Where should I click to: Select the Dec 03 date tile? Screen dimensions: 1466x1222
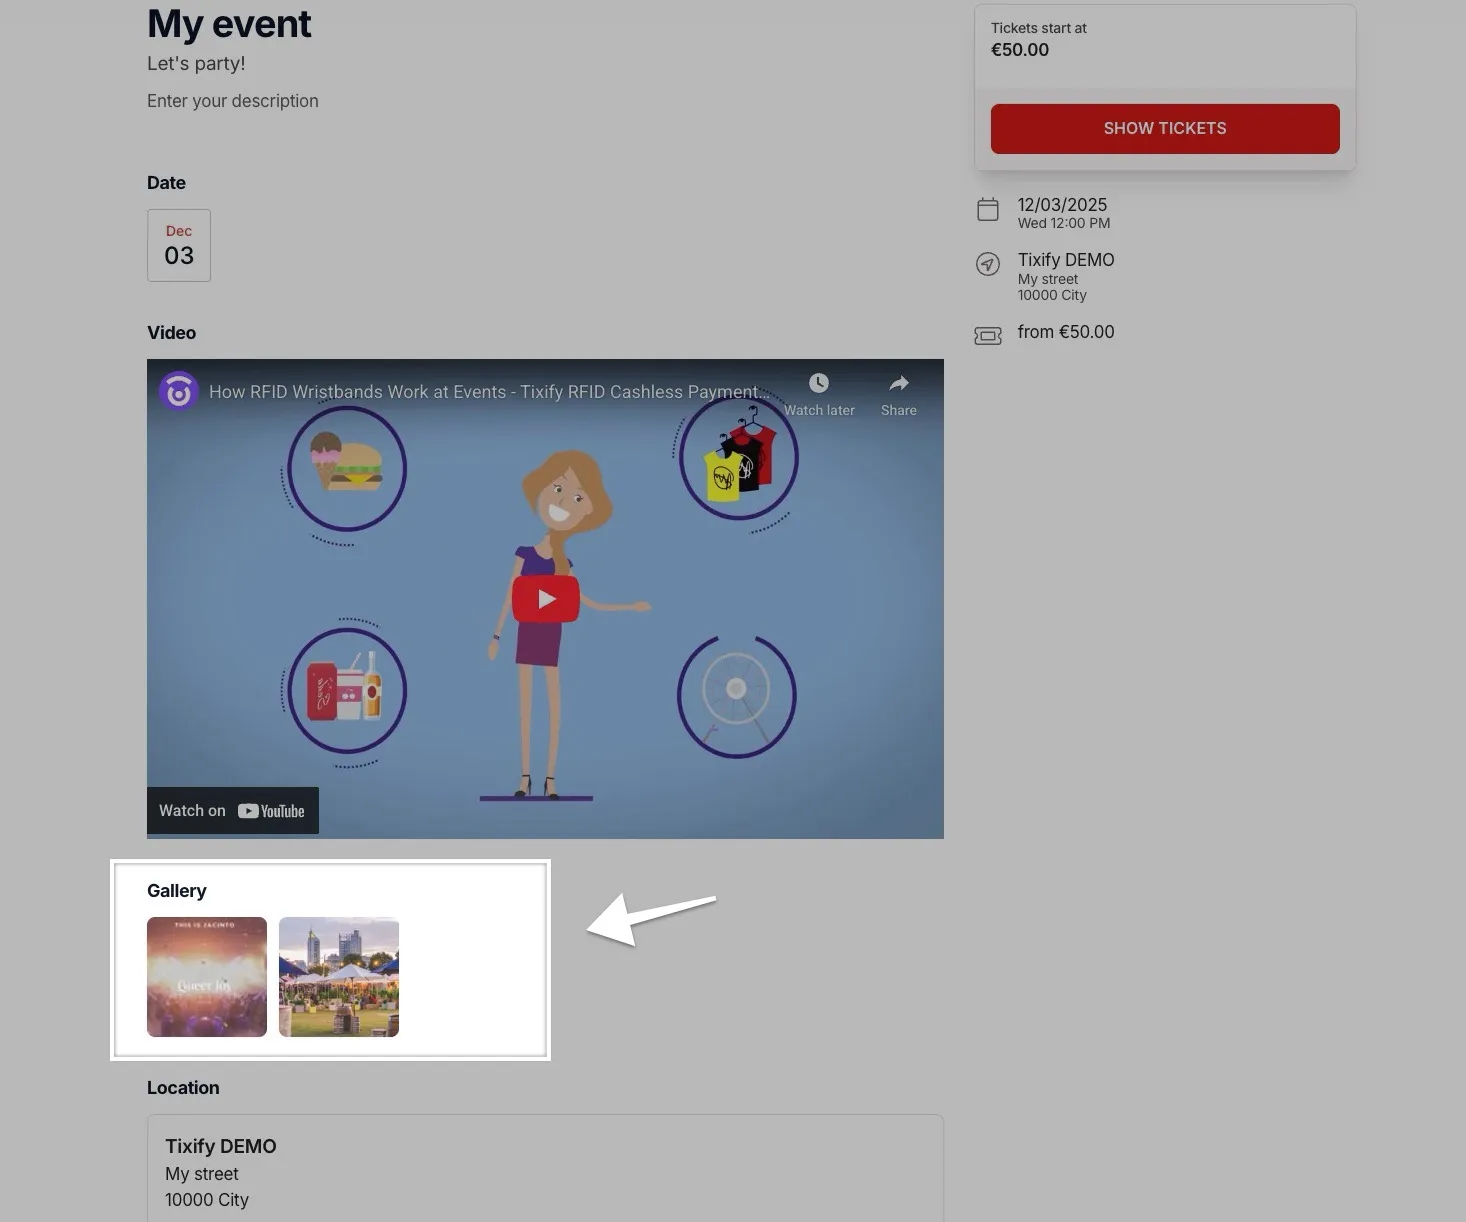point(179,245)
